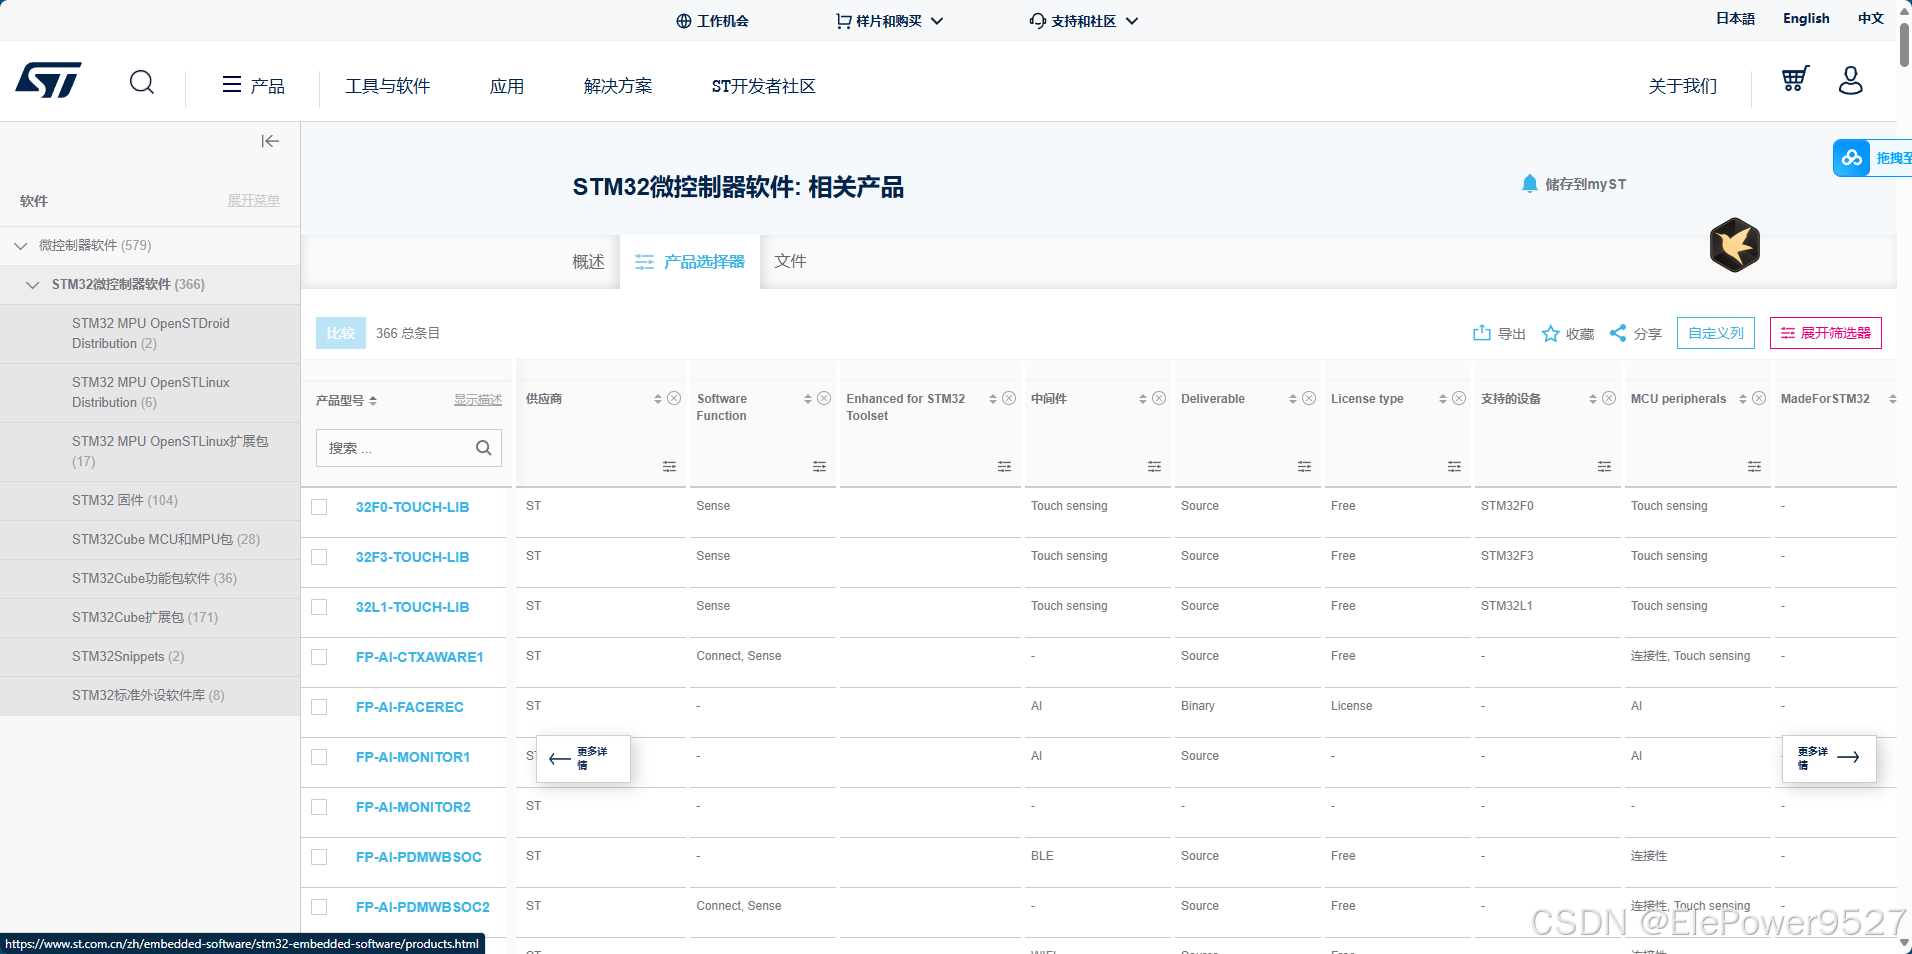
Task: Open the 解决方案 menu
Action: [x=618, y=86]
